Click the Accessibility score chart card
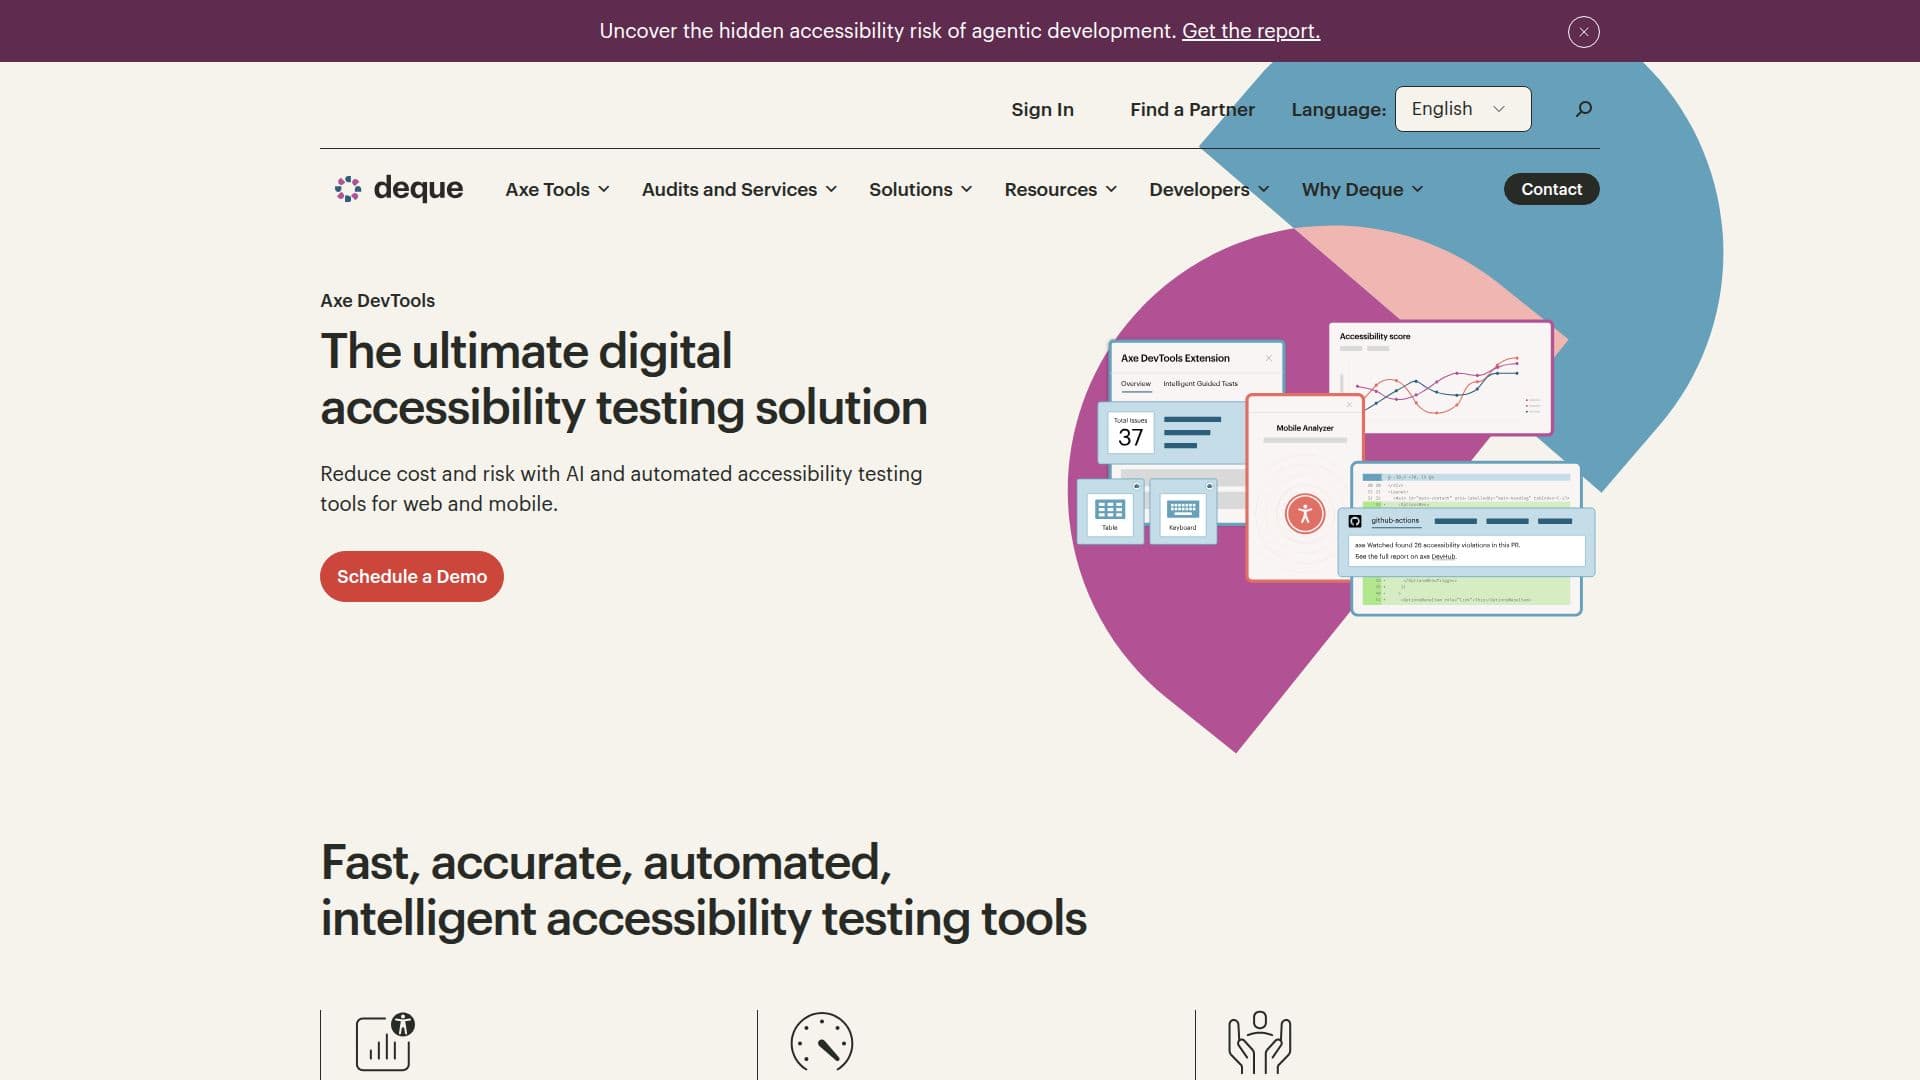1920x1080 pixels. (x=1440, y=377)
